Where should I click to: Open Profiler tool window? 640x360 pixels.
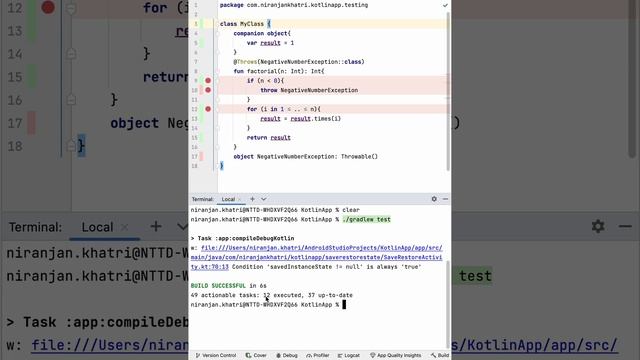click(318, 356)
